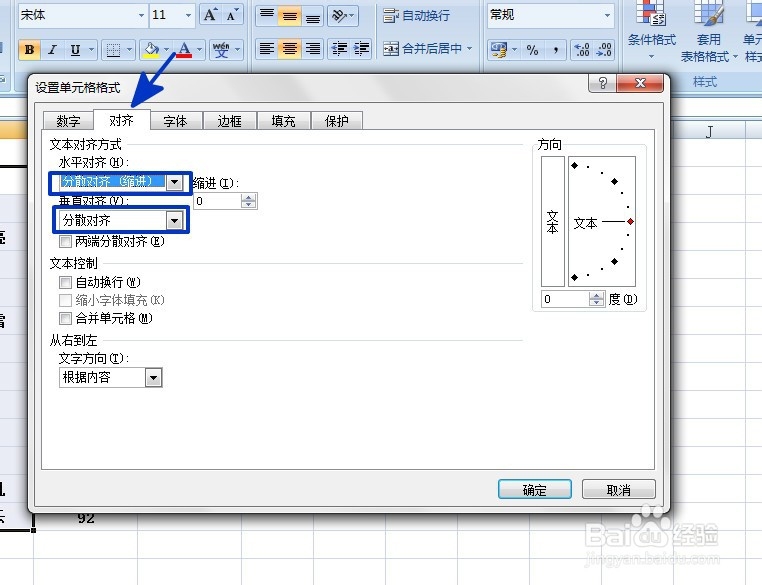
Task: Switch to the 字体 tab
Action: (175, 120)
